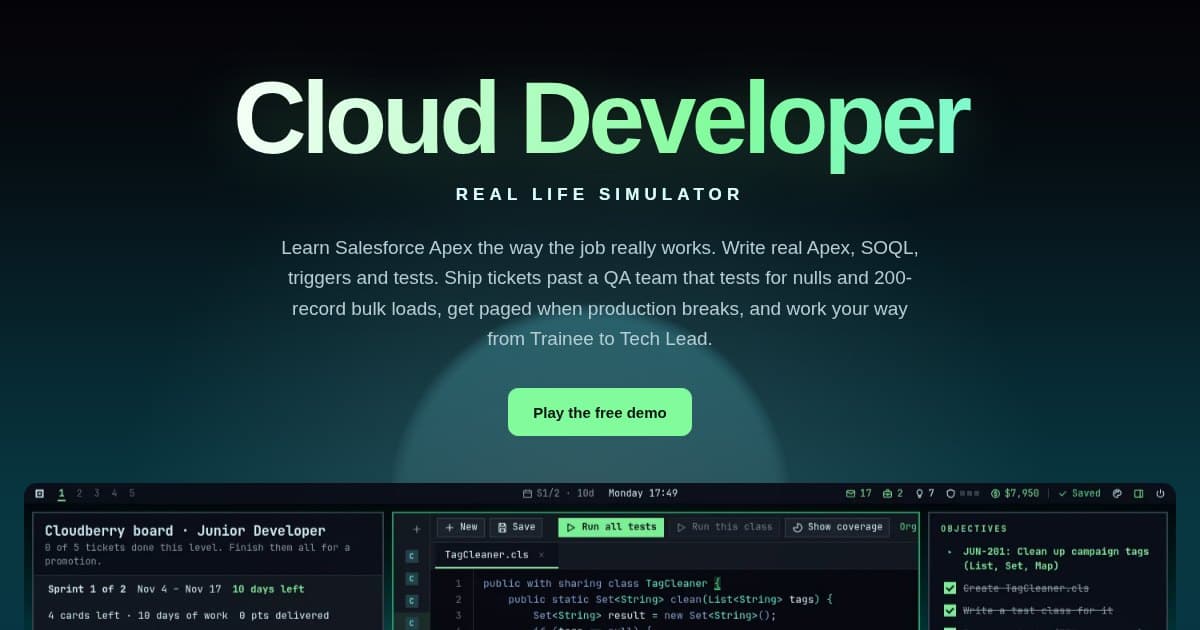Viewport: 1200px width, 630px height.
Task: Switch to workspace tab 3
Action: (x=96, y=493)
